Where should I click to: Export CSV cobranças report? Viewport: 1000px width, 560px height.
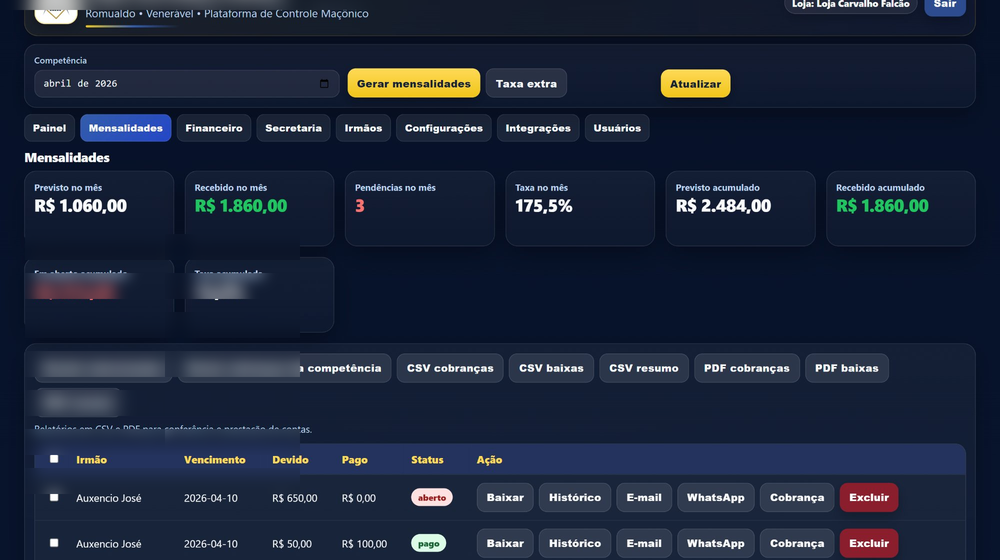coord(450,368)
